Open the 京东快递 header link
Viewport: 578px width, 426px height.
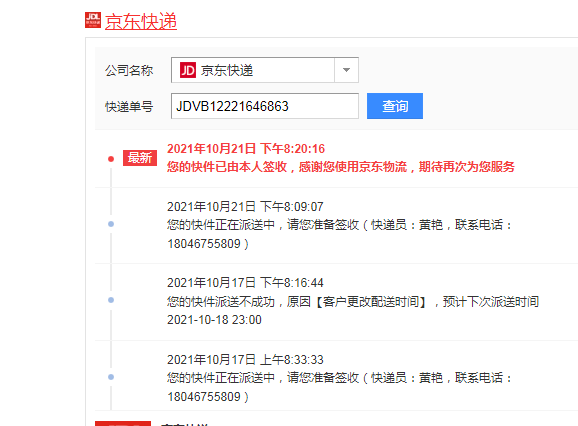tap(141, 21)
